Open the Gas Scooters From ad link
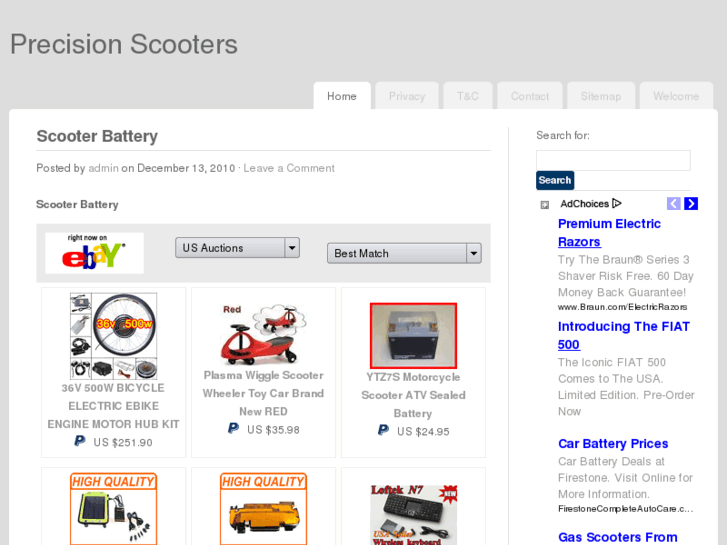Viewport: 727px width, 545px height. click(x=618, y=537)
